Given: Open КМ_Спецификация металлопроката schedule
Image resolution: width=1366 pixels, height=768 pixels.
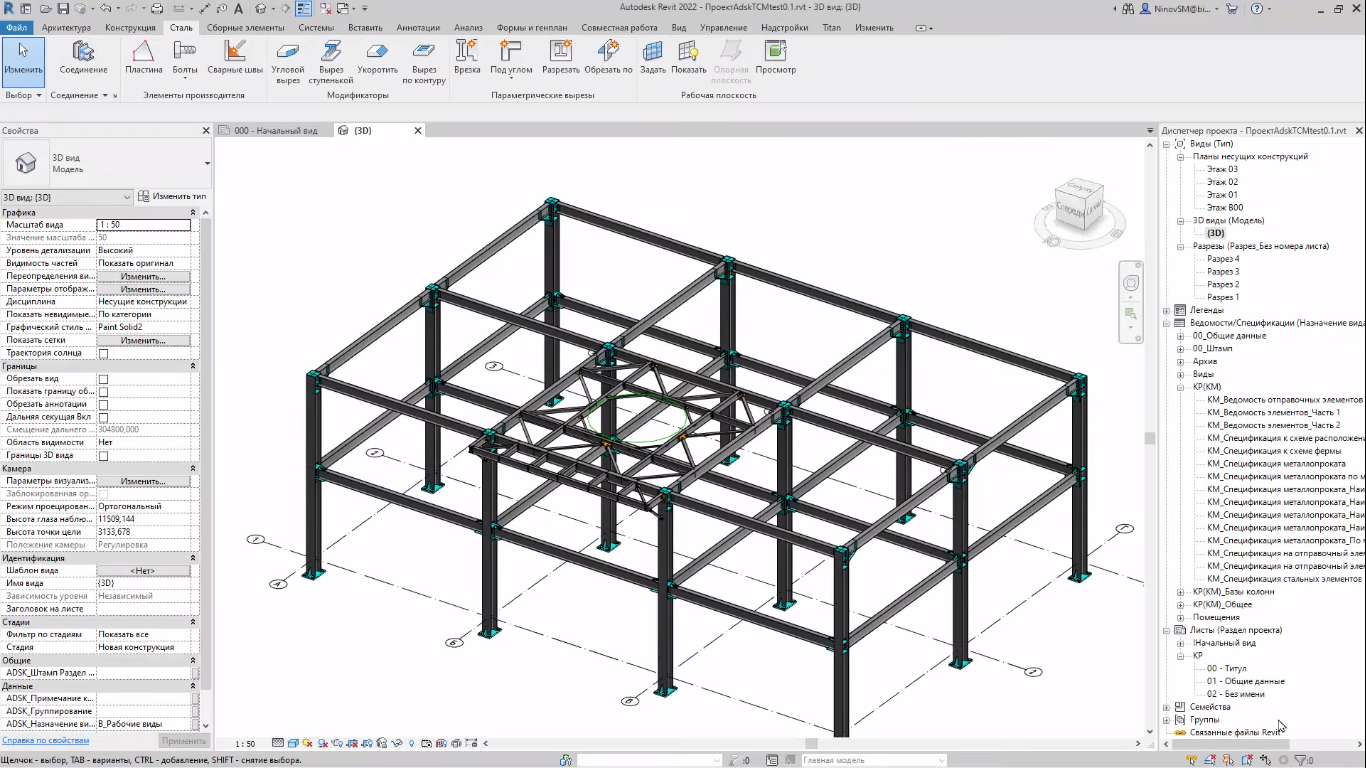Looking at the screenshot, I should point(1276,464).
